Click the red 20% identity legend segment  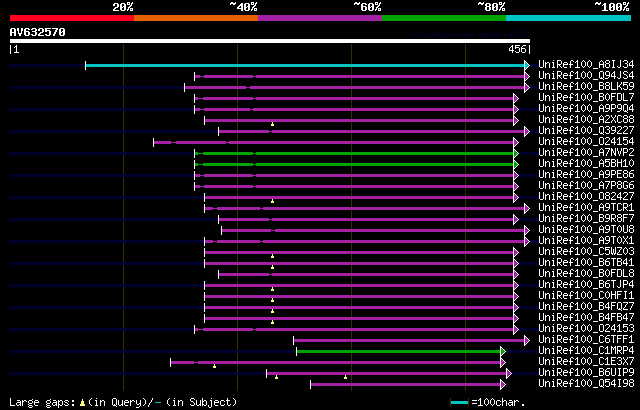[72, 18]
